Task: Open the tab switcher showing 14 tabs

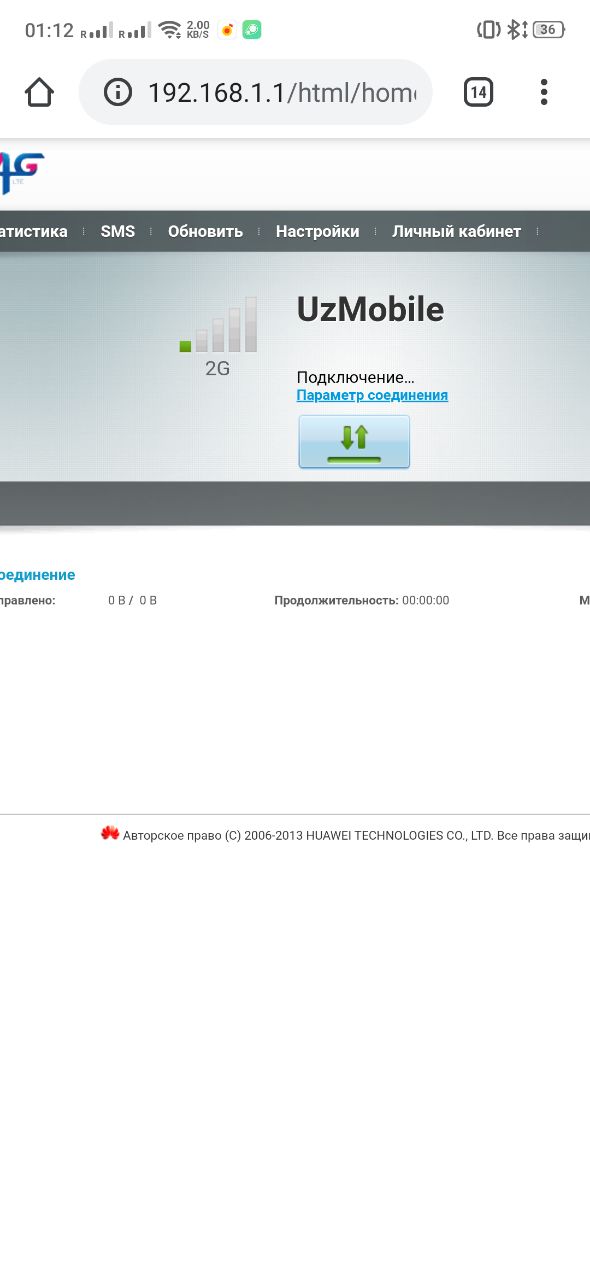Action: pos(478,93)
